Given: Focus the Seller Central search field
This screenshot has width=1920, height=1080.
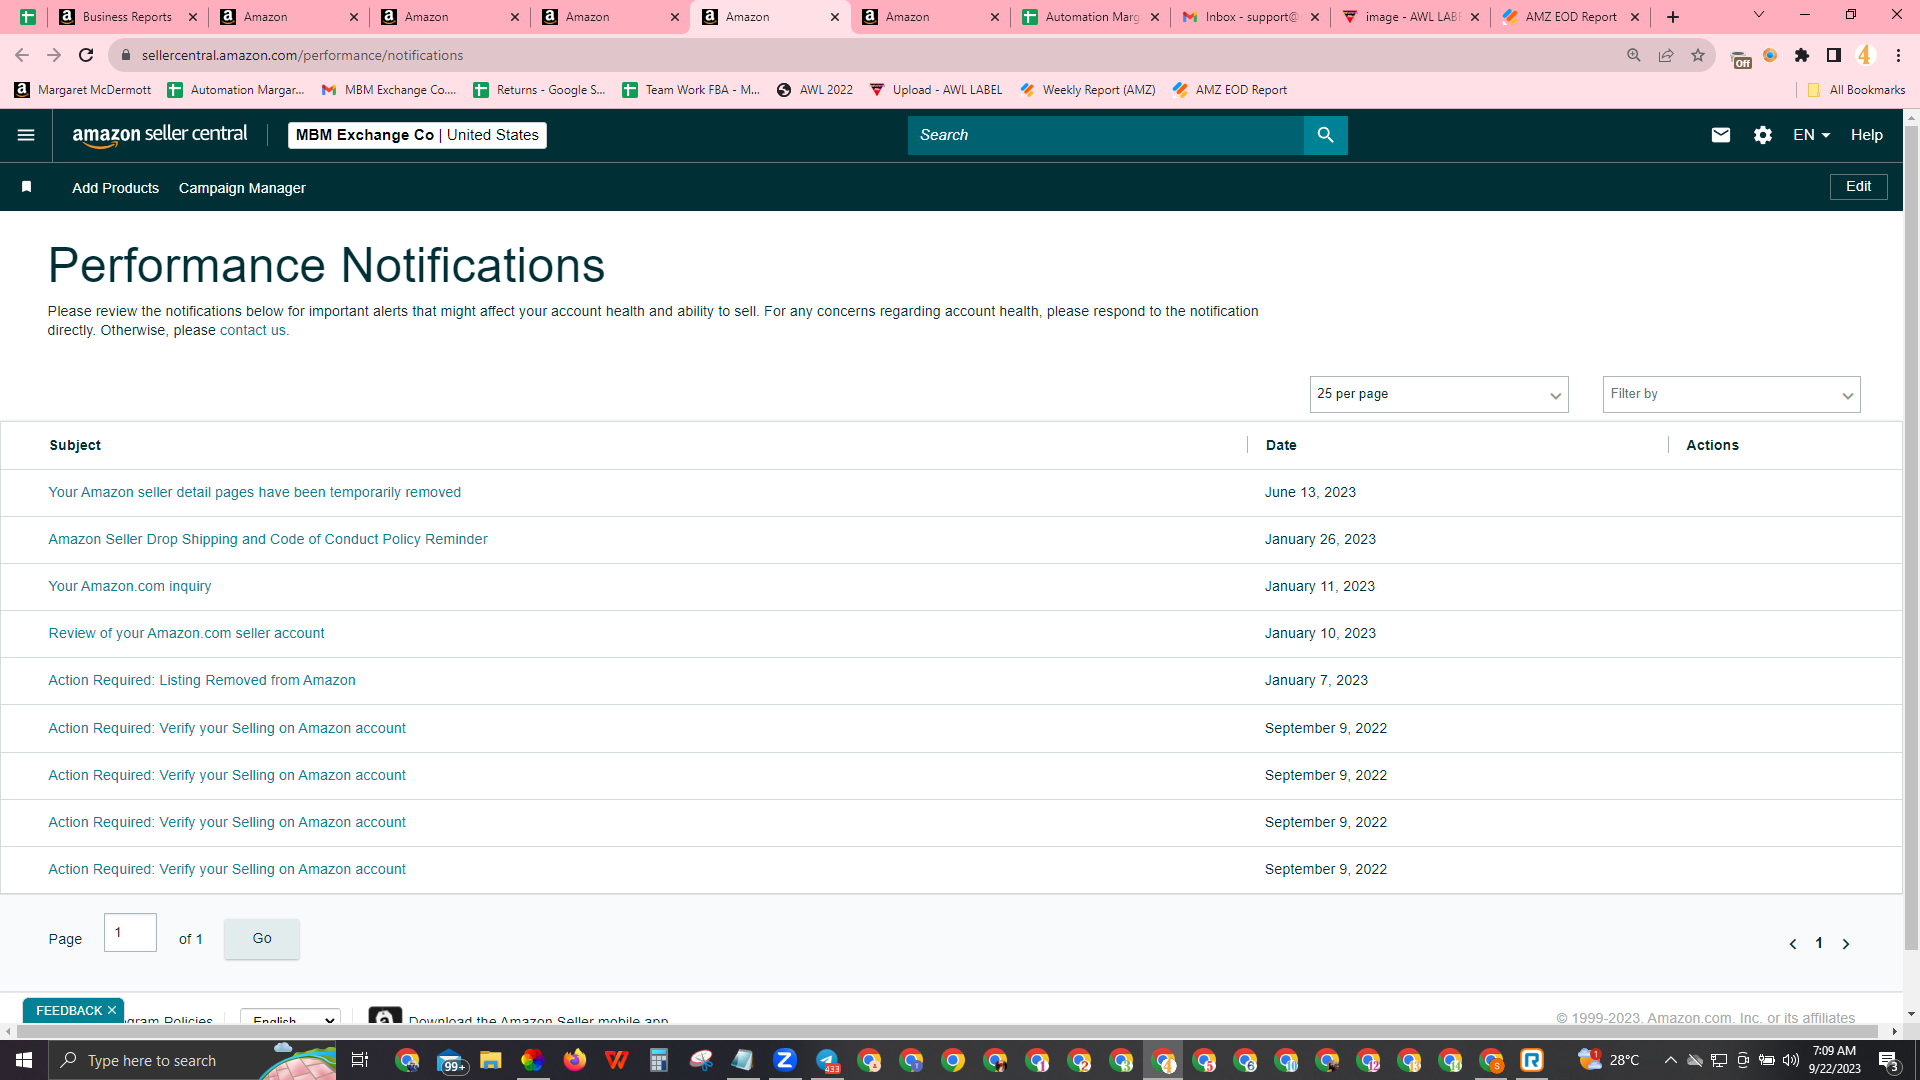Looking at the screenshot, I should coord(1105,135).
